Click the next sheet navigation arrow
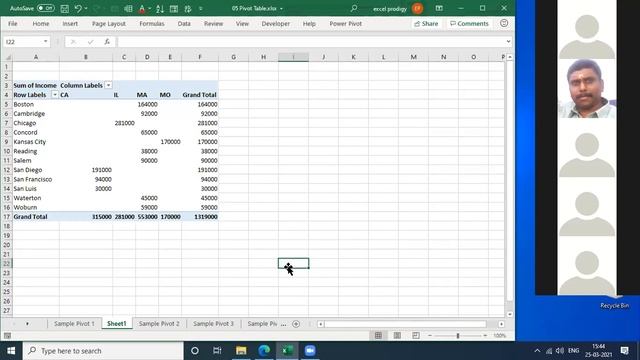Image resolution: width=640 pixels, height=360 pixels. click(27, 324)
